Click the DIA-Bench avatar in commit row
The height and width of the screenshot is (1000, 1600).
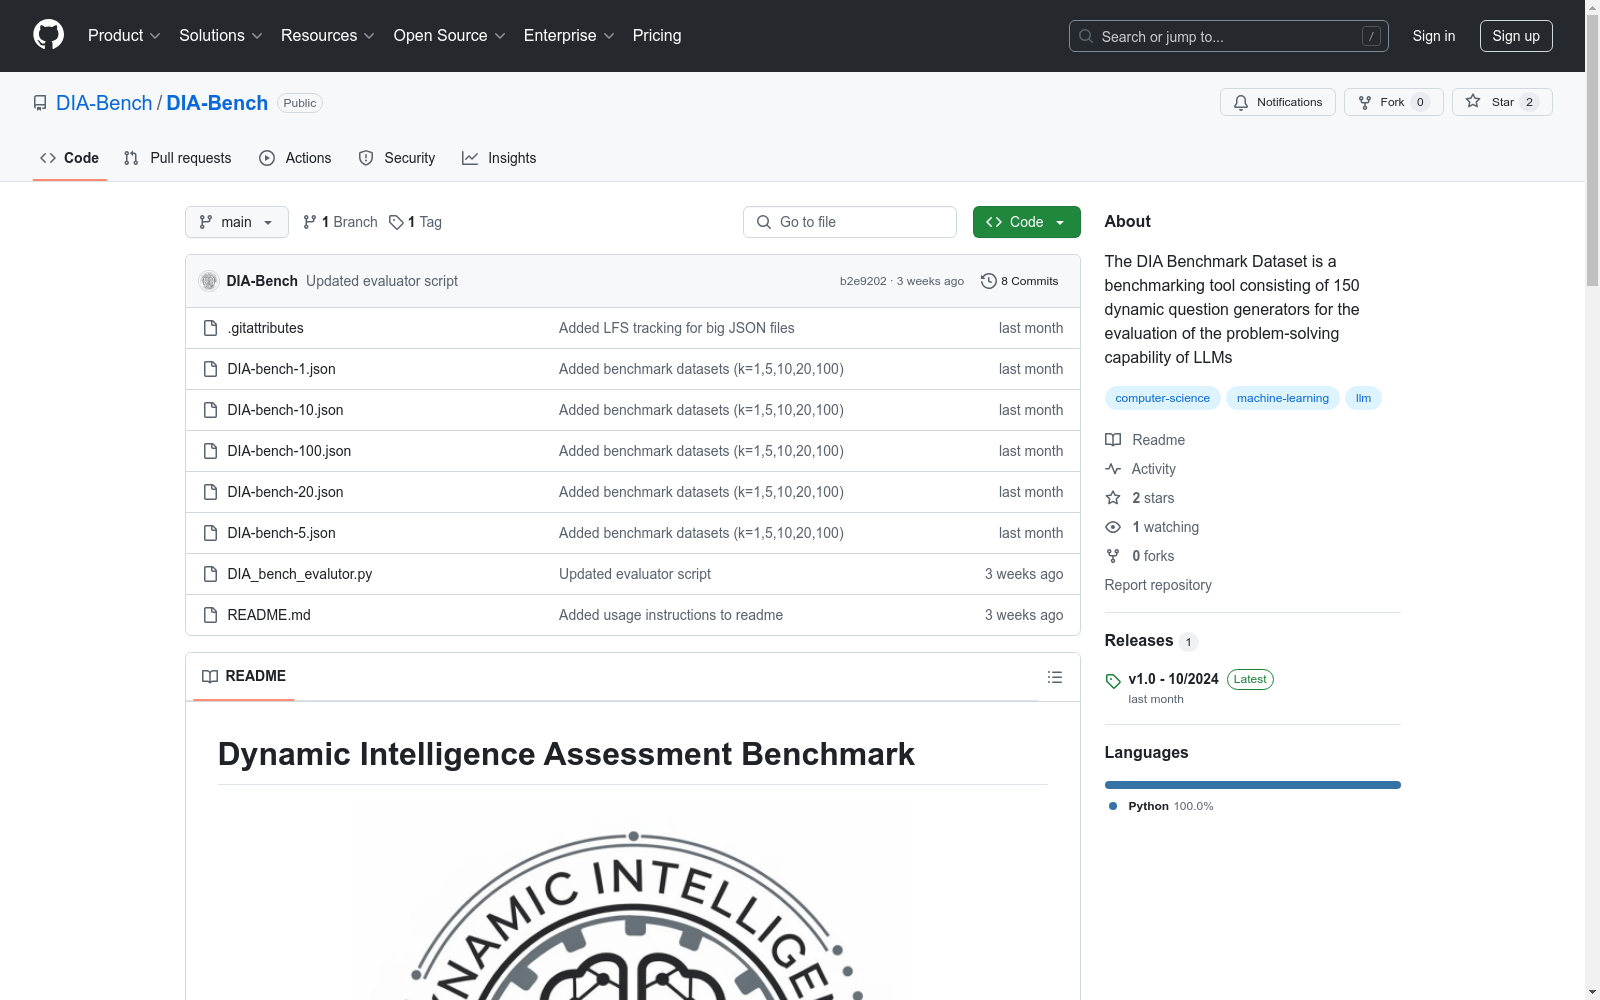point(209,281)
